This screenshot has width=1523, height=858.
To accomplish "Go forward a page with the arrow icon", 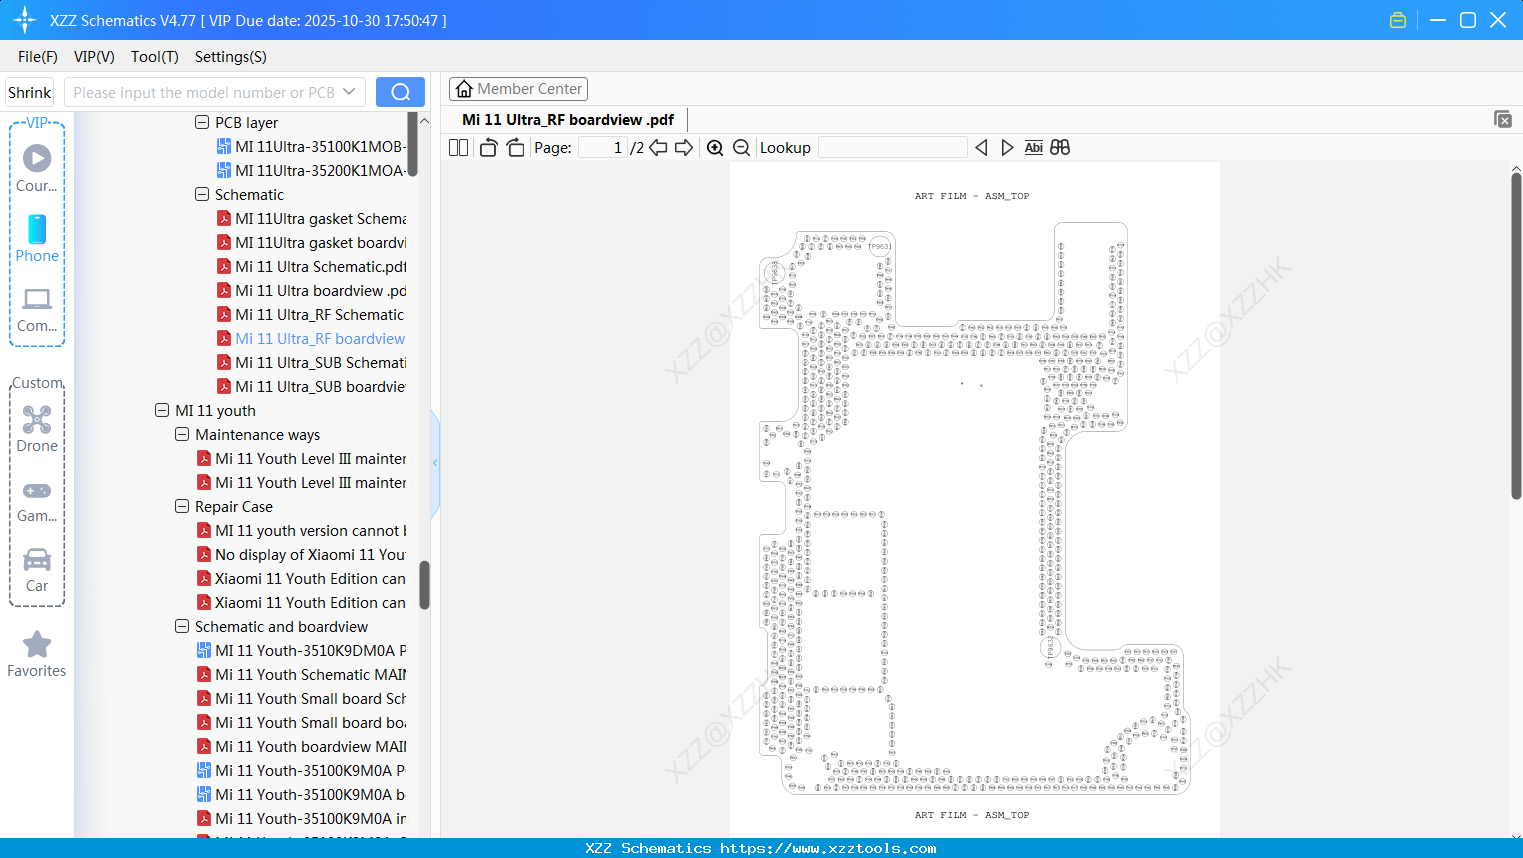I will [684, 147].
